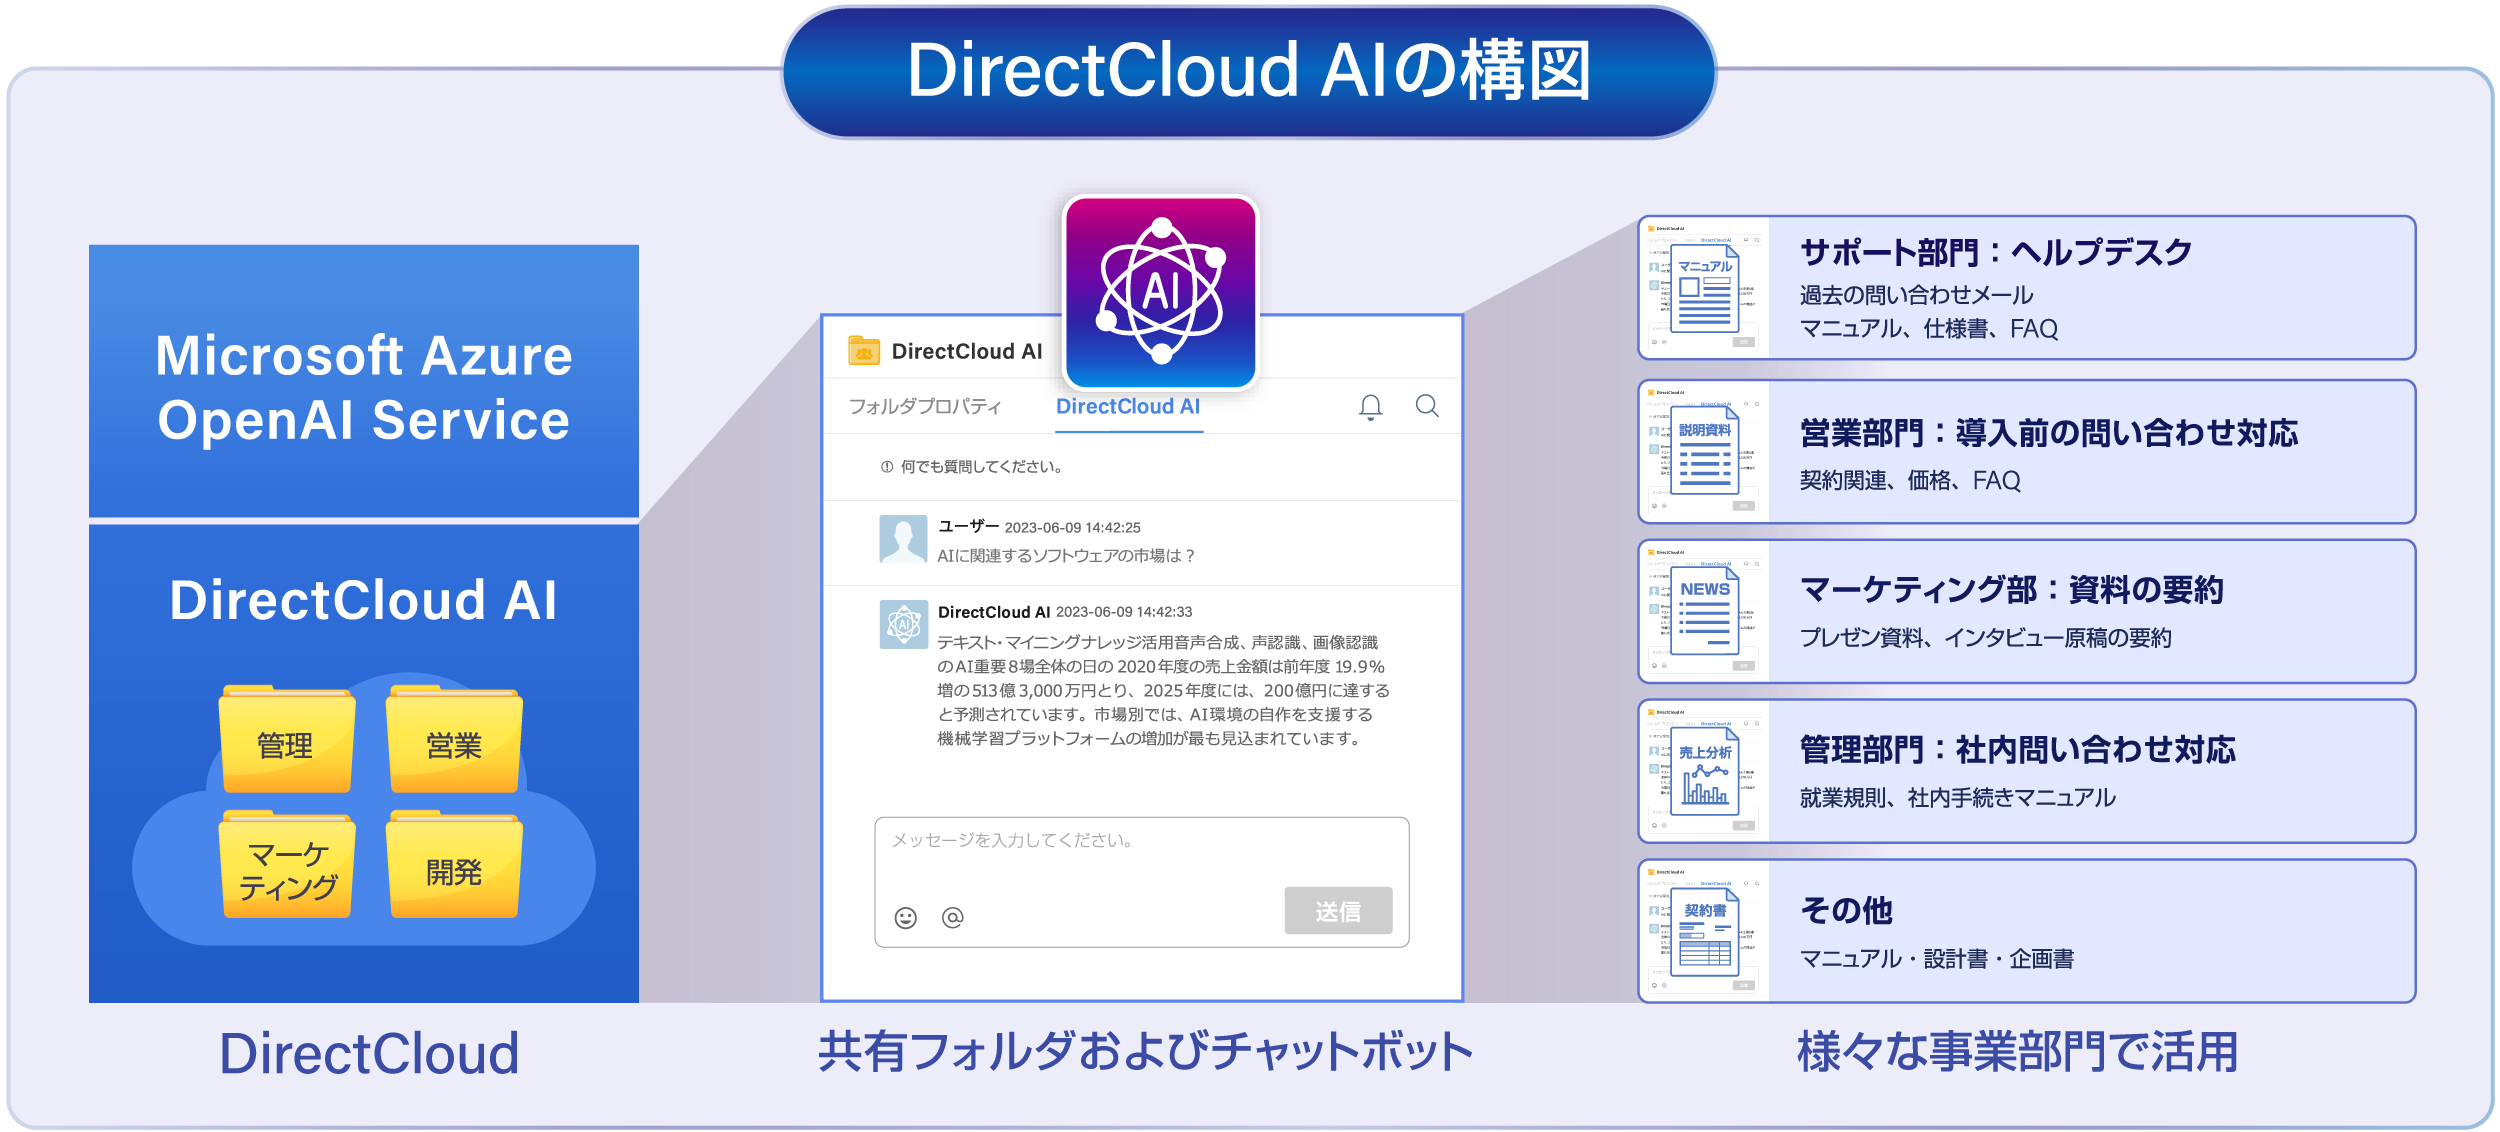Click 過去の問い合わせメール text
The height and width of the screenshot is (1132, 2500).
(1917, 295)
